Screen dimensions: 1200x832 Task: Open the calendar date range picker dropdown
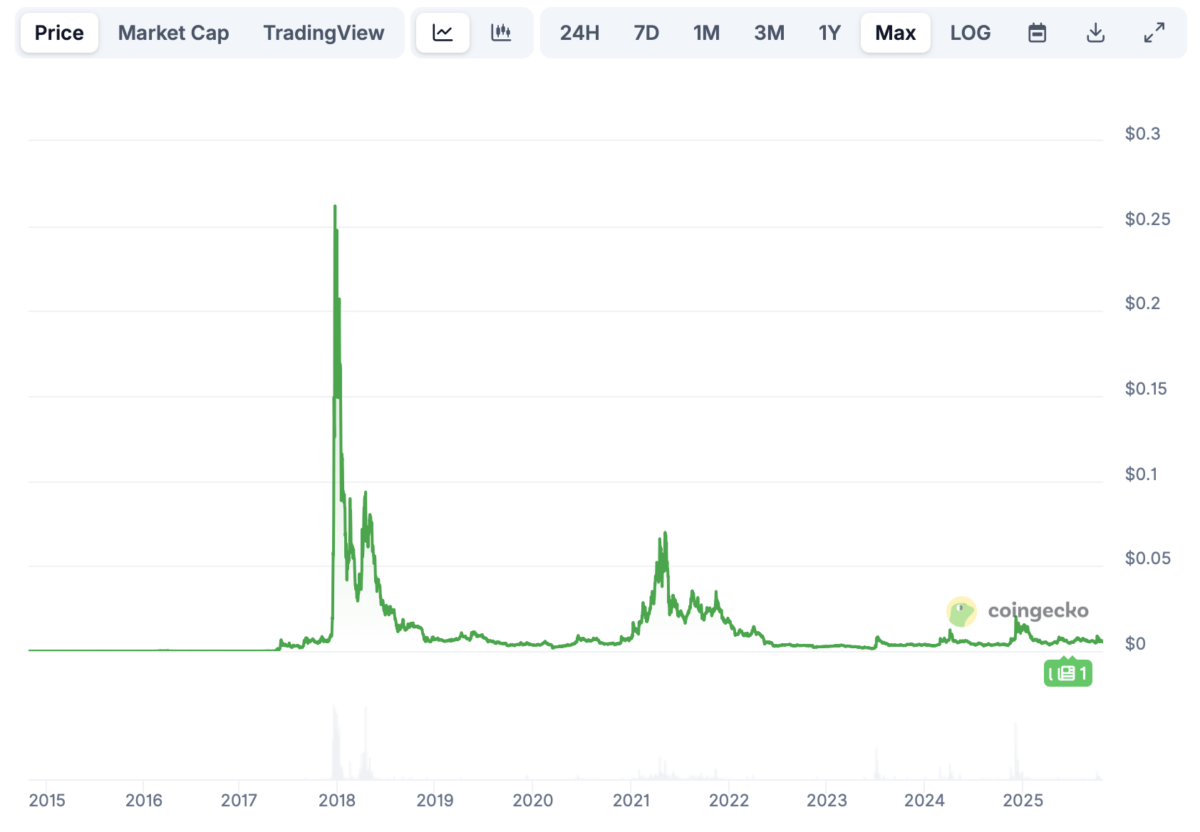point(1036,32)
